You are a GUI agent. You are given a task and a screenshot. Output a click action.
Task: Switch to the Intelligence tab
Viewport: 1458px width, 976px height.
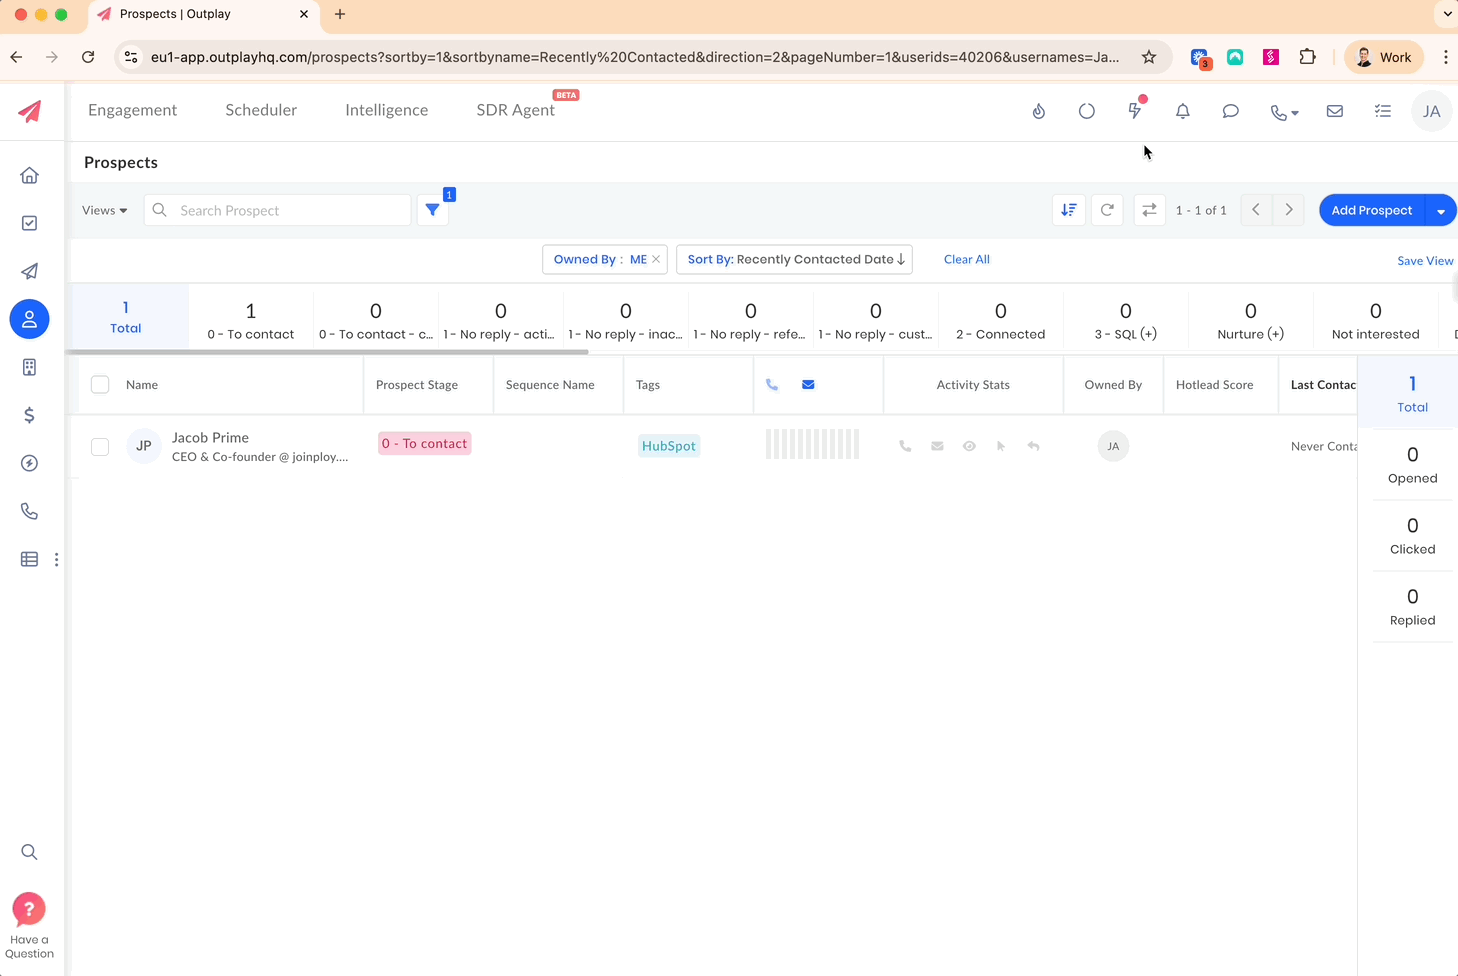point(386,110)
